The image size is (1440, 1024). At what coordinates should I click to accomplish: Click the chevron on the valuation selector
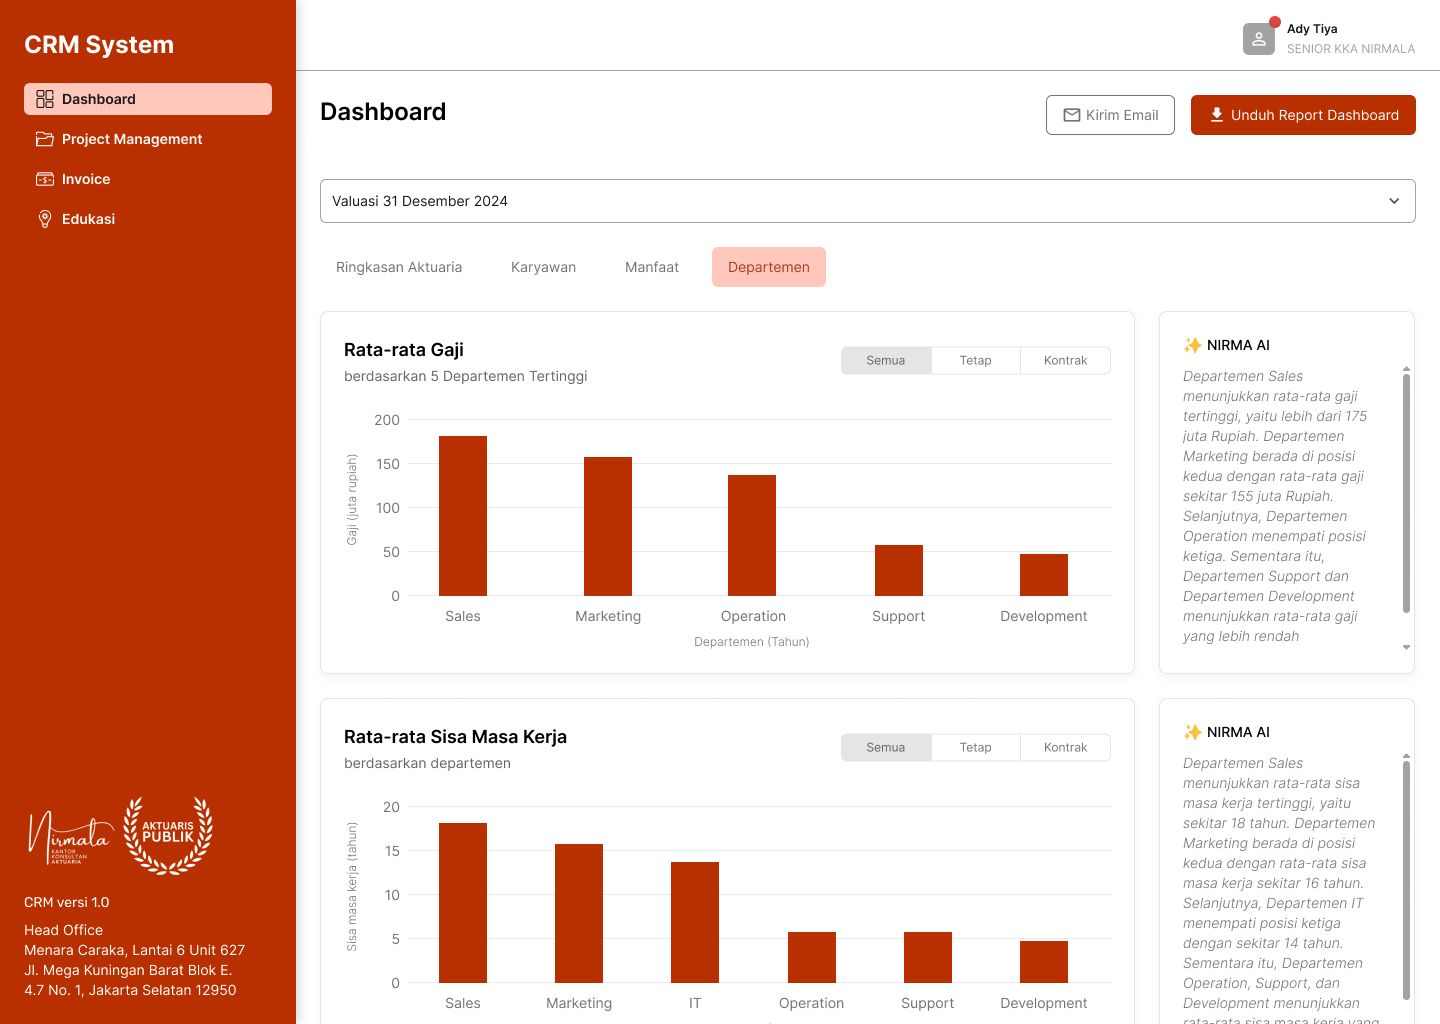click(x=1394, y=201)
